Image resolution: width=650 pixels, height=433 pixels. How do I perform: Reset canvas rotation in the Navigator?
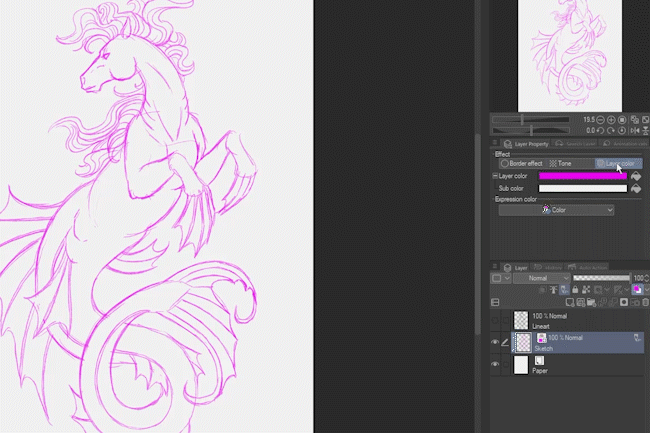pyautogui.click(x=622, y=131)
